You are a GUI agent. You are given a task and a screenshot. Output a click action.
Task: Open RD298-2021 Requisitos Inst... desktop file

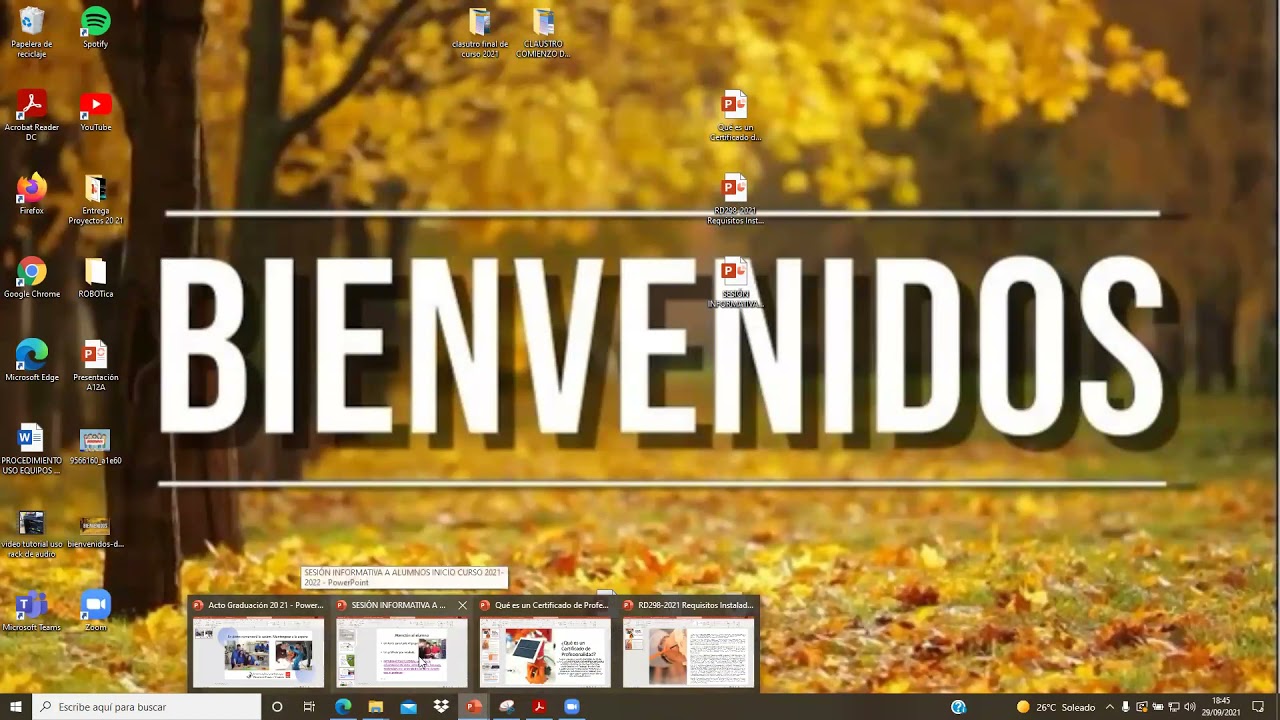pos(735,199)
